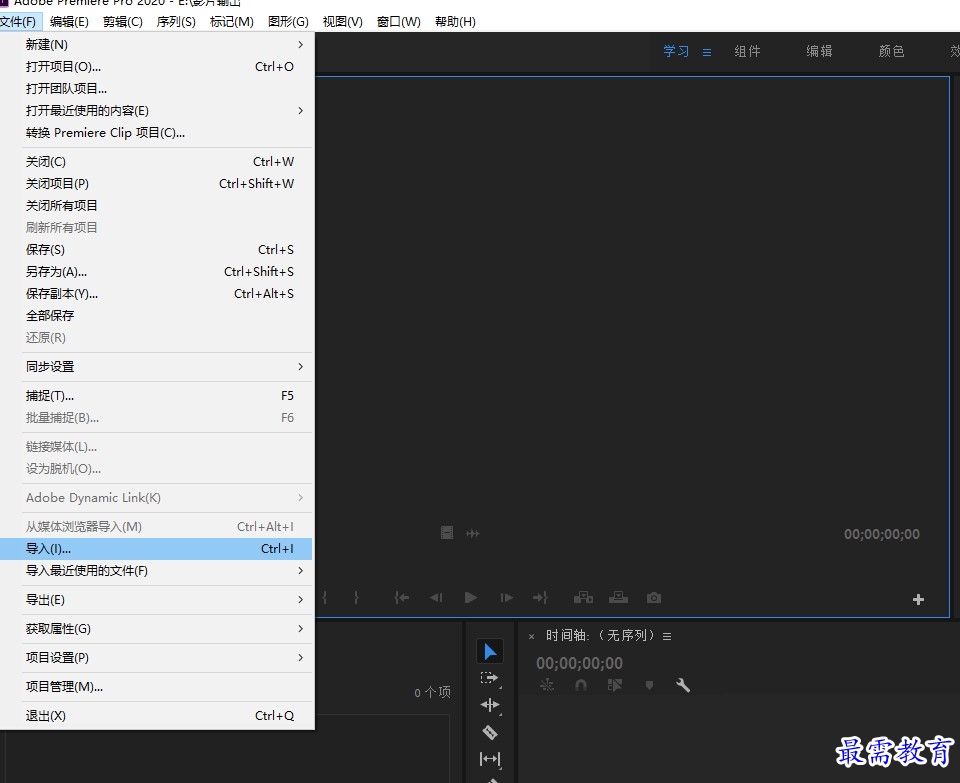Open the 学习 workspace menu icon
The height and width of the screenshot is (783, 960).
click(x=707, y=53)
